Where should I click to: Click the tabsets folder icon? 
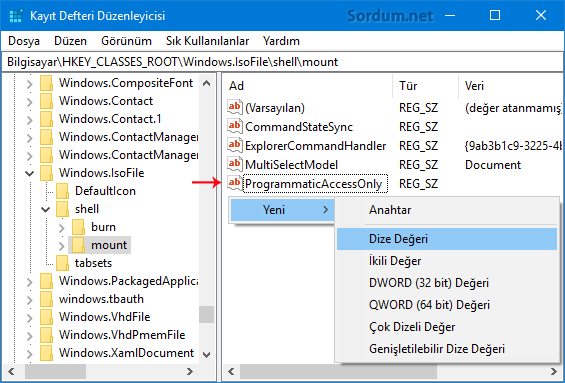(x=62, y=263)
